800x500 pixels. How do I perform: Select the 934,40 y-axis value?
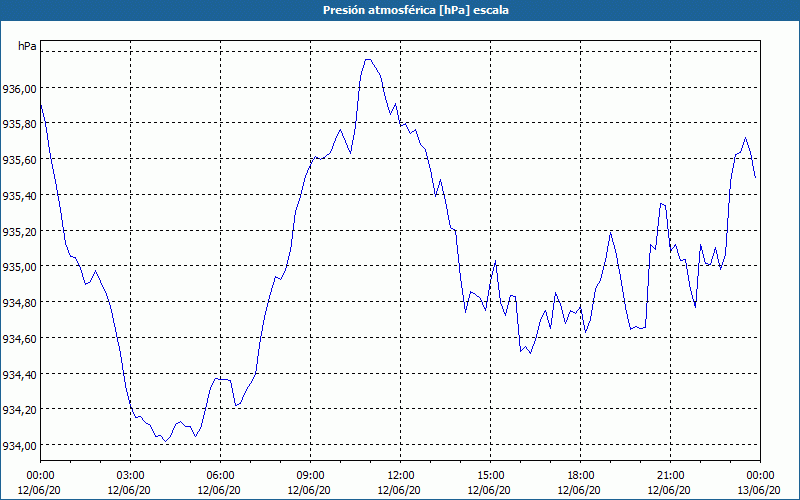(x=19, y=374)
